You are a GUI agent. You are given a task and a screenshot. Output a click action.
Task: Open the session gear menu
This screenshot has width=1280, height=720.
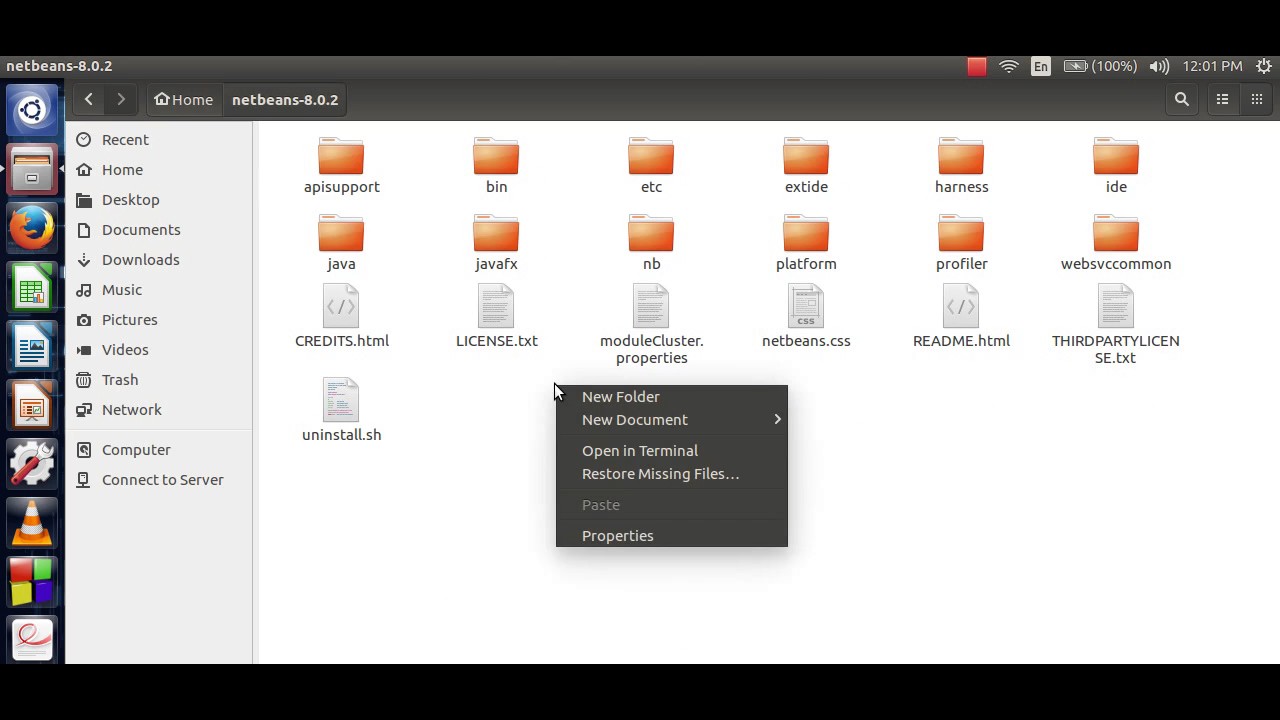(x=1263, y=66)
